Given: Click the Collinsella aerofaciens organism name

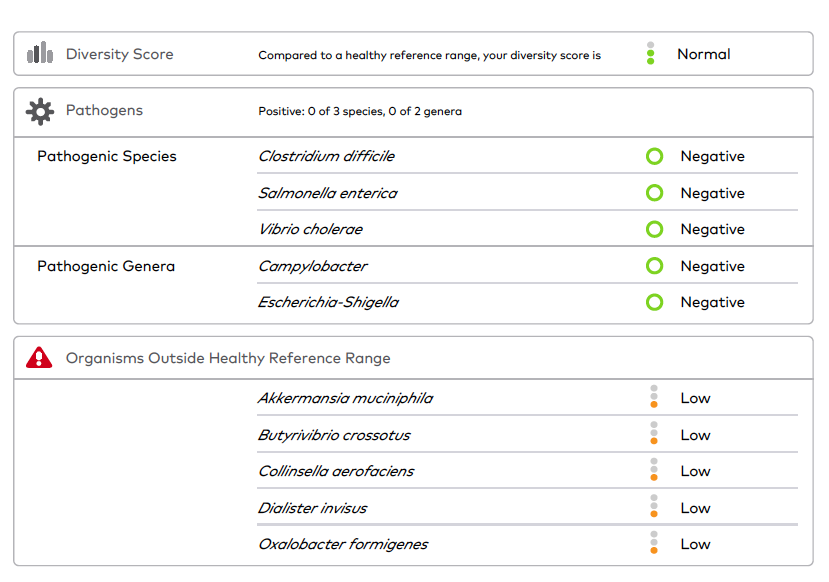Looking at the screenshot, I should coord(336,471).
